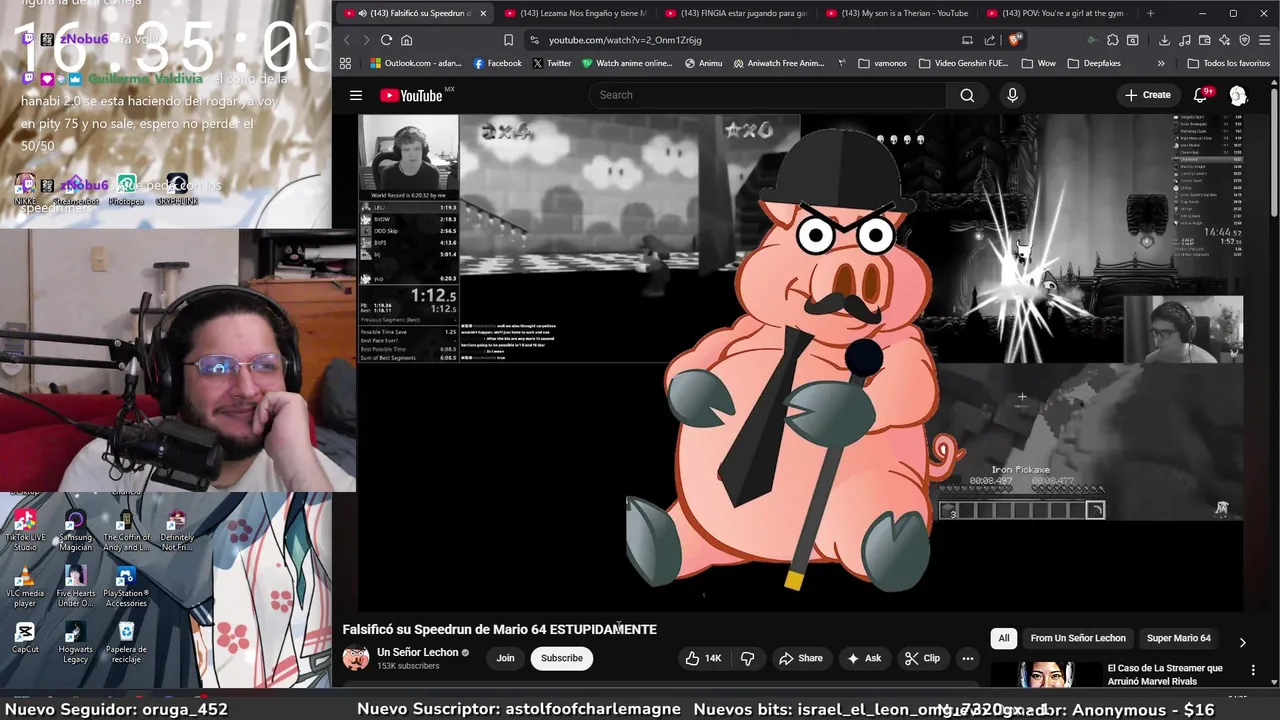
Task: Open Facebook bookmark
Action: 497,63
